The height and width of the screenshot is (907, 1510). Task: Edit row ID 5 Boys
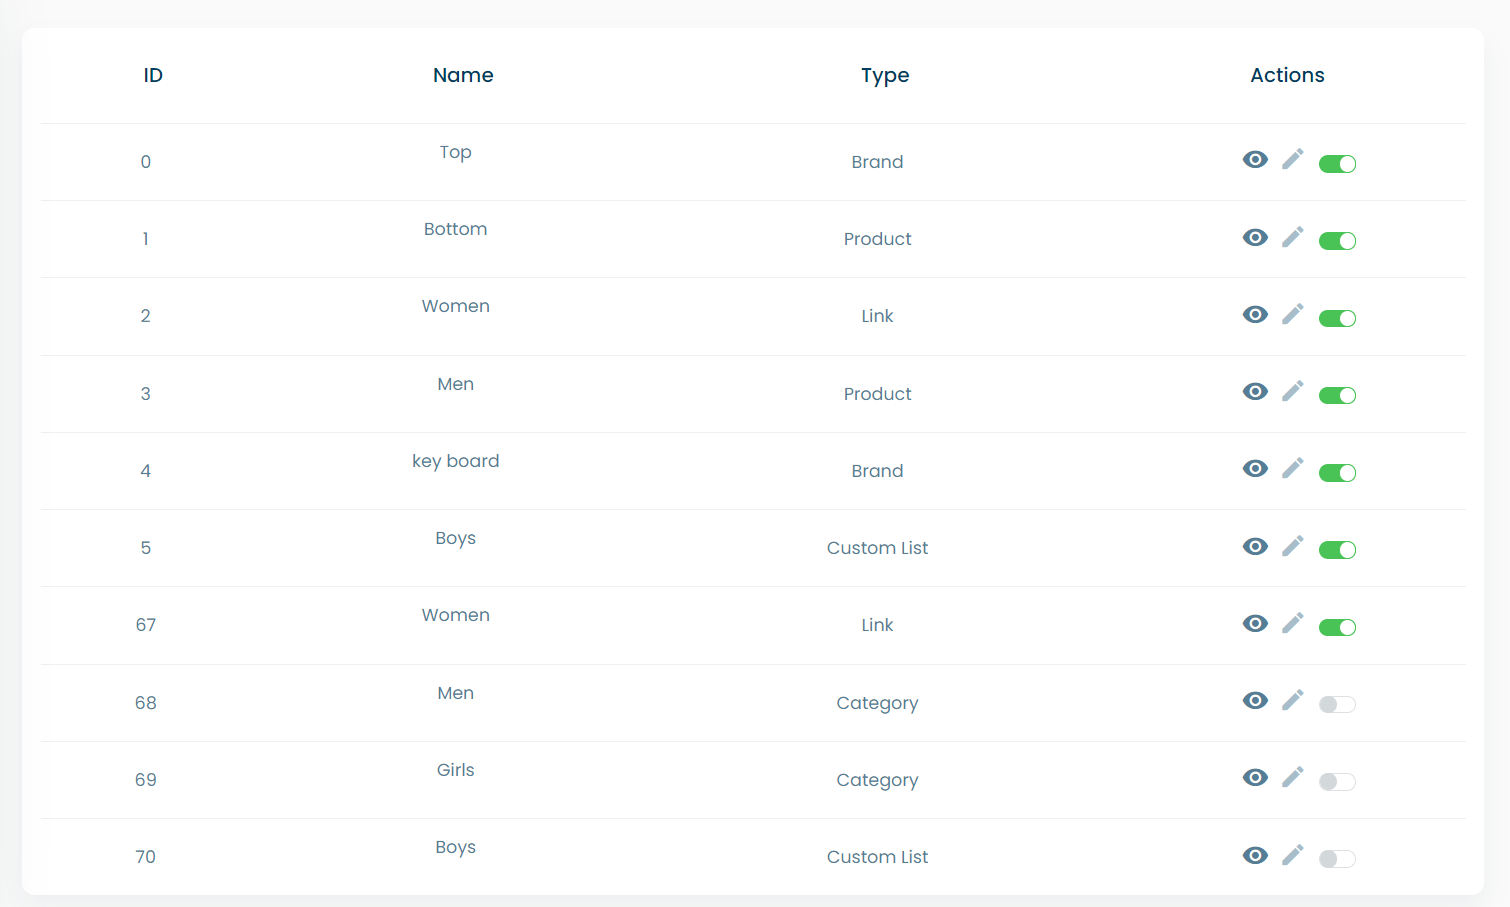tap(1293, 545)
